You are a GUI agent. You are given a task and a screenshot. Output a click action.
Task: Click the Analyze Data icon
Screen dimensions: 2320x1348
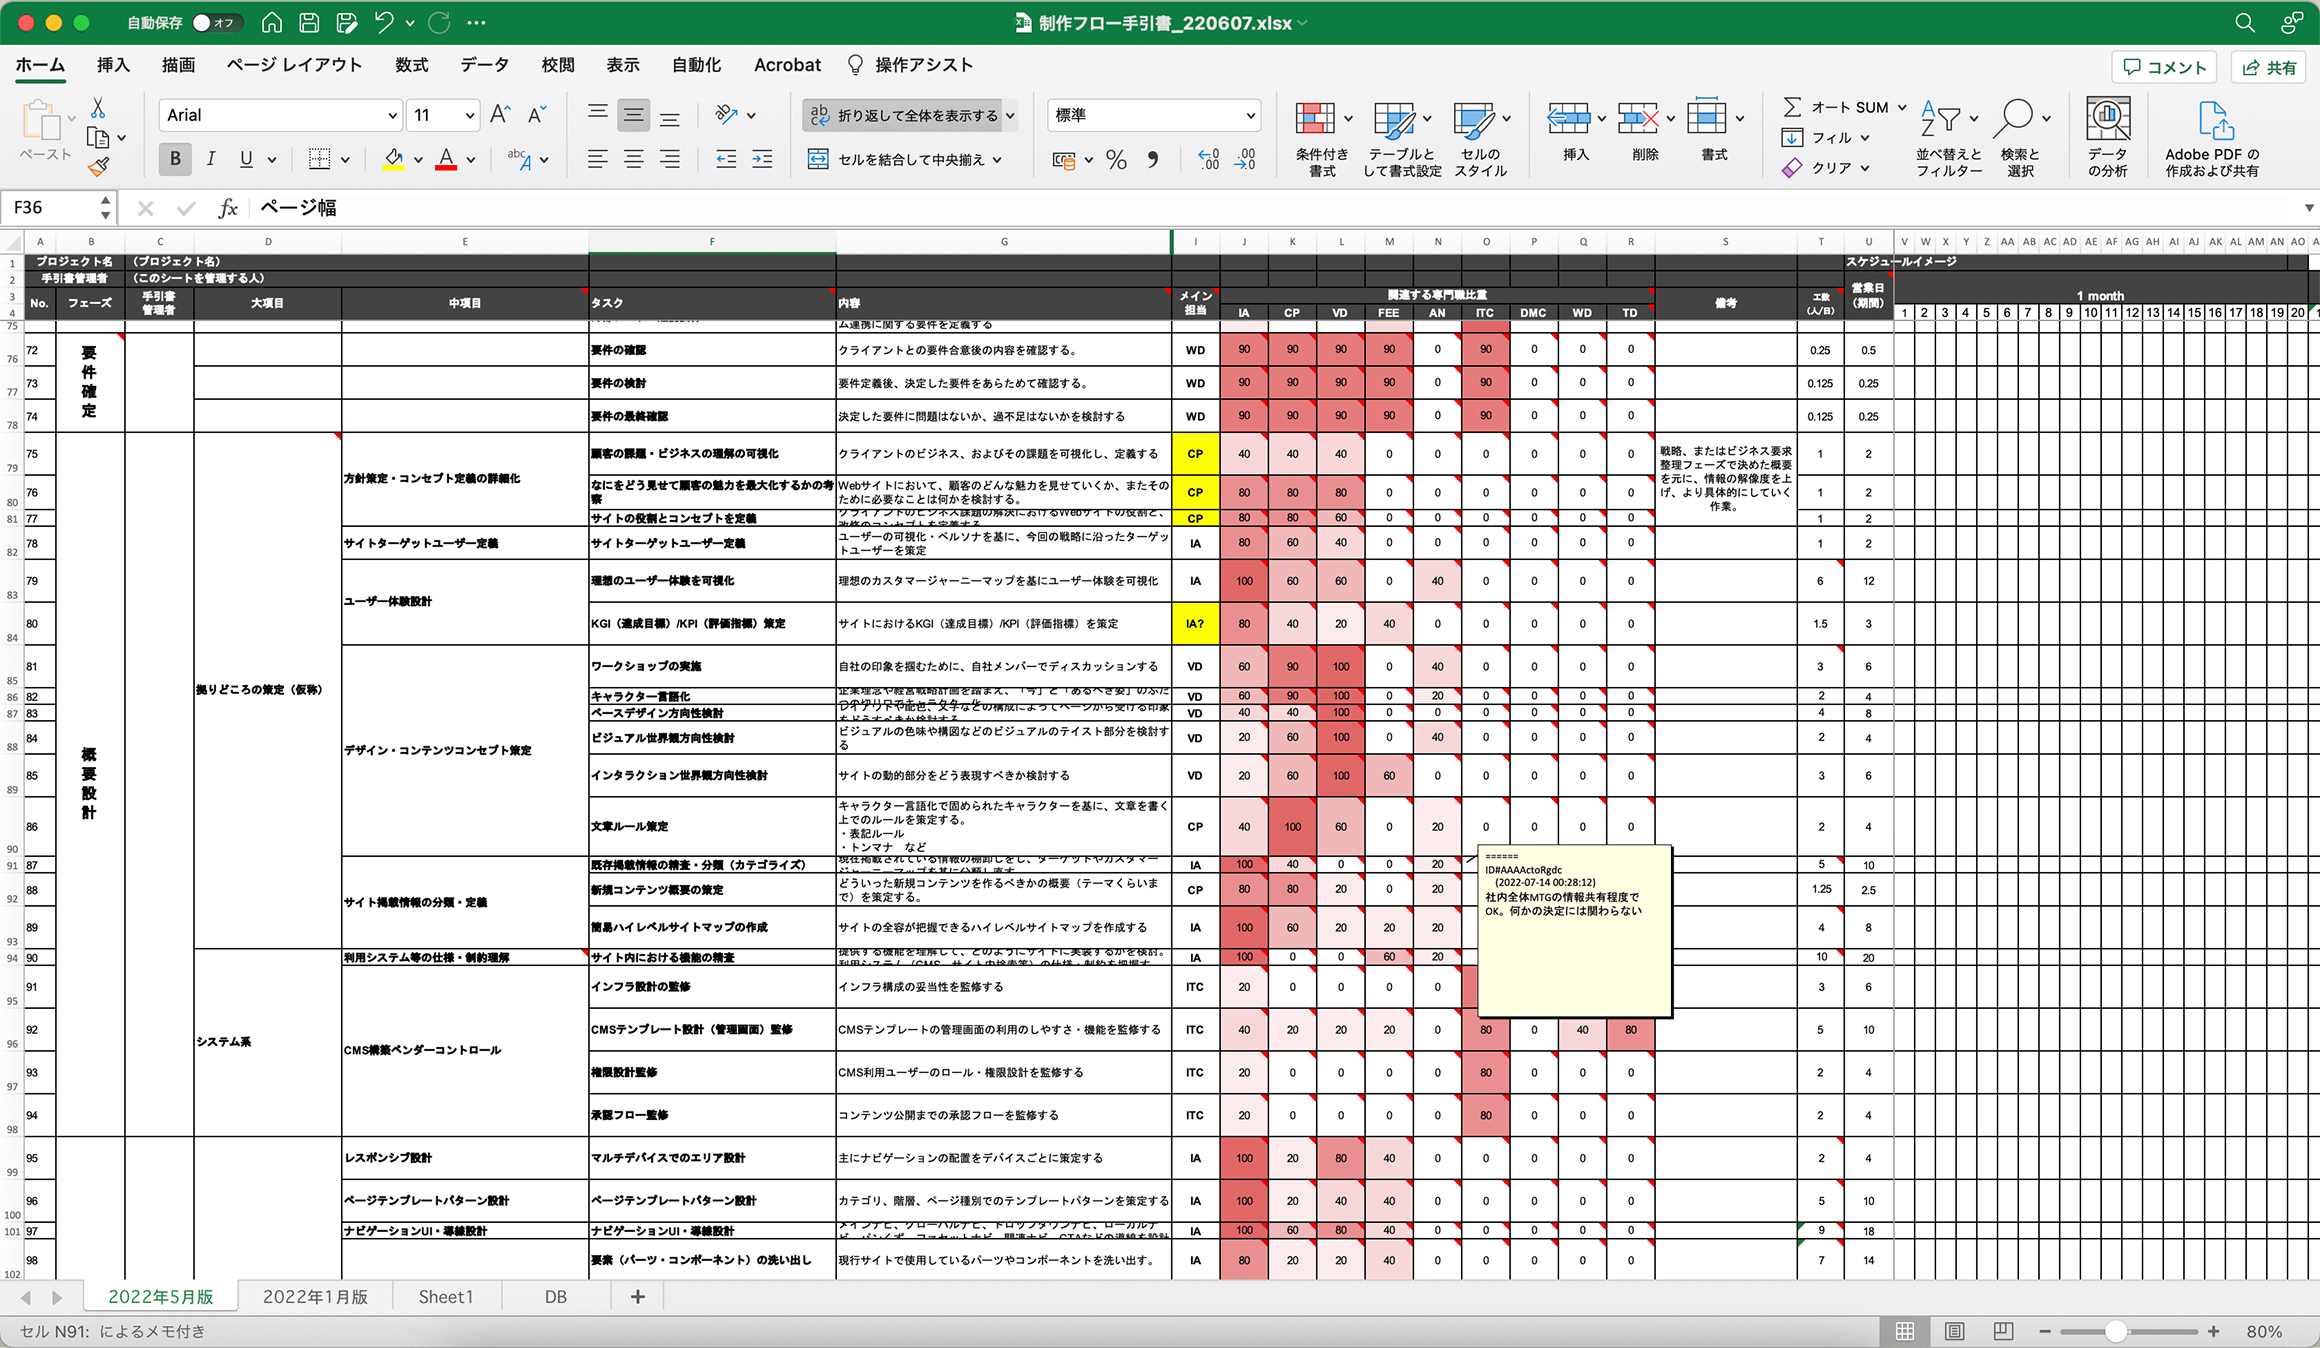(x=2107, y=119)
